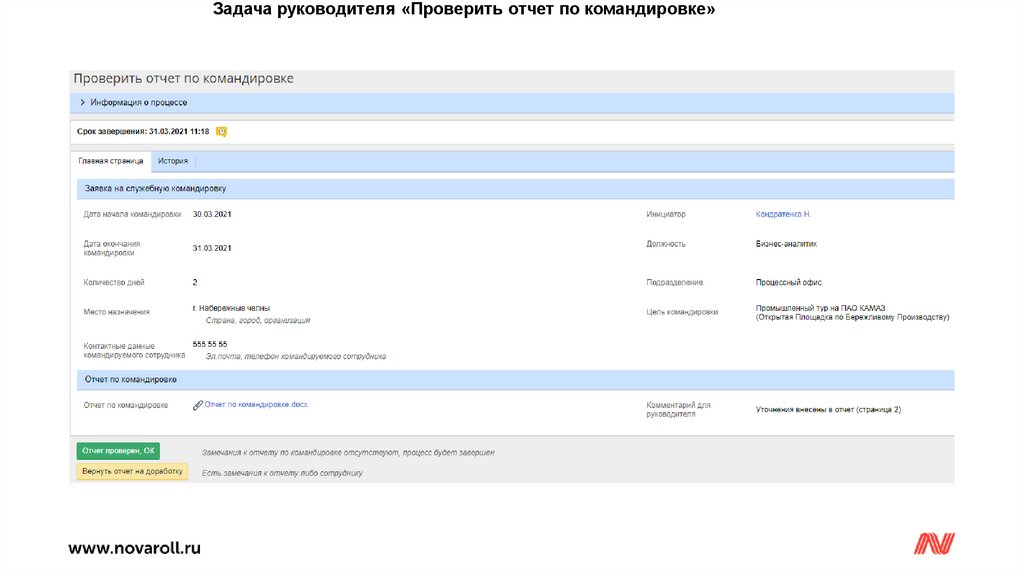The height and width of the screenshot is (574, 1024).
Task: Click the contact phone value 555 55 55
Action: pos(210,344)
